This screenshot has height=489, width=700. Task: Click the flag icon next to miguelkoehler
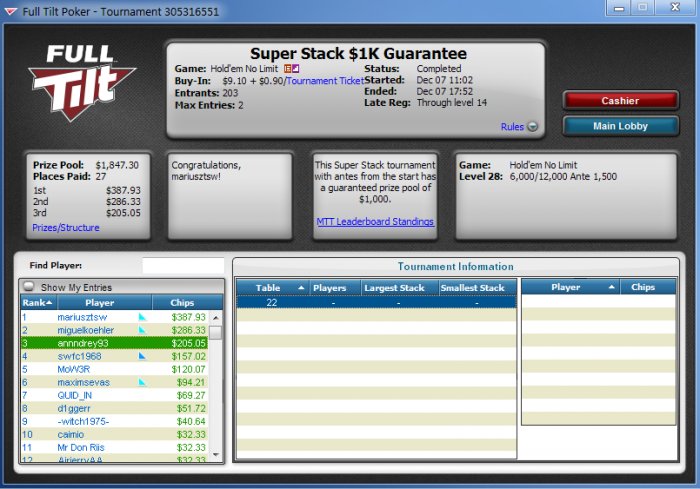point(142,330)
